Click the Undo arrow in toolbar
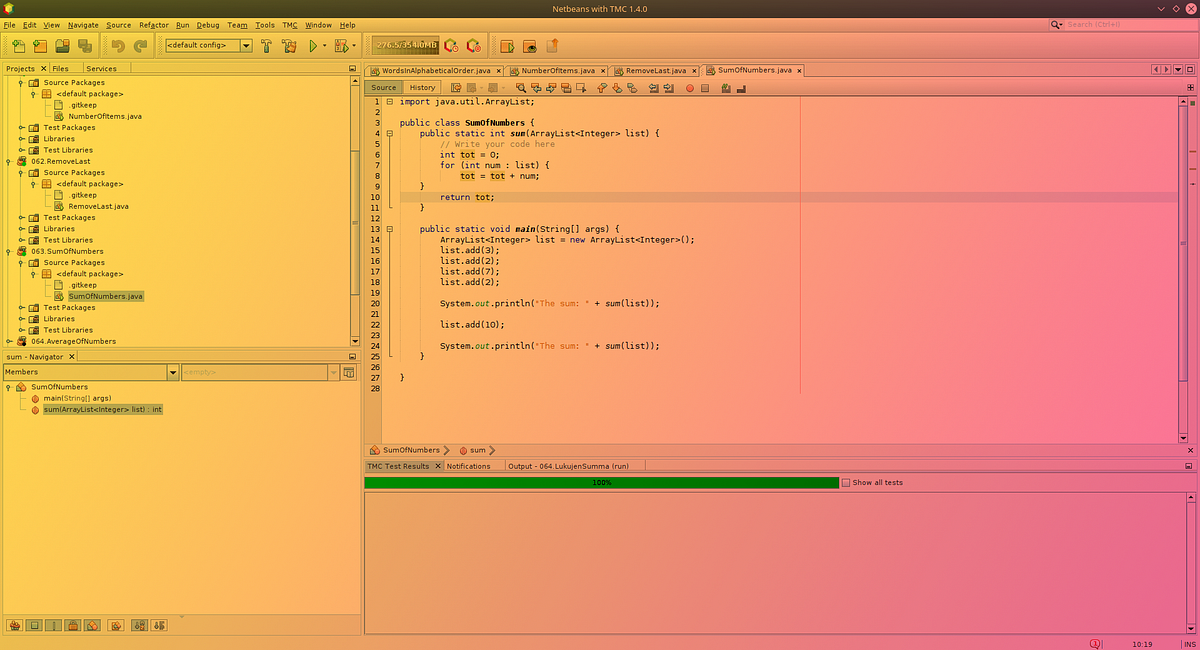Image resolution: width=1200 pixels, height=650 pixels. coord(118,46)
